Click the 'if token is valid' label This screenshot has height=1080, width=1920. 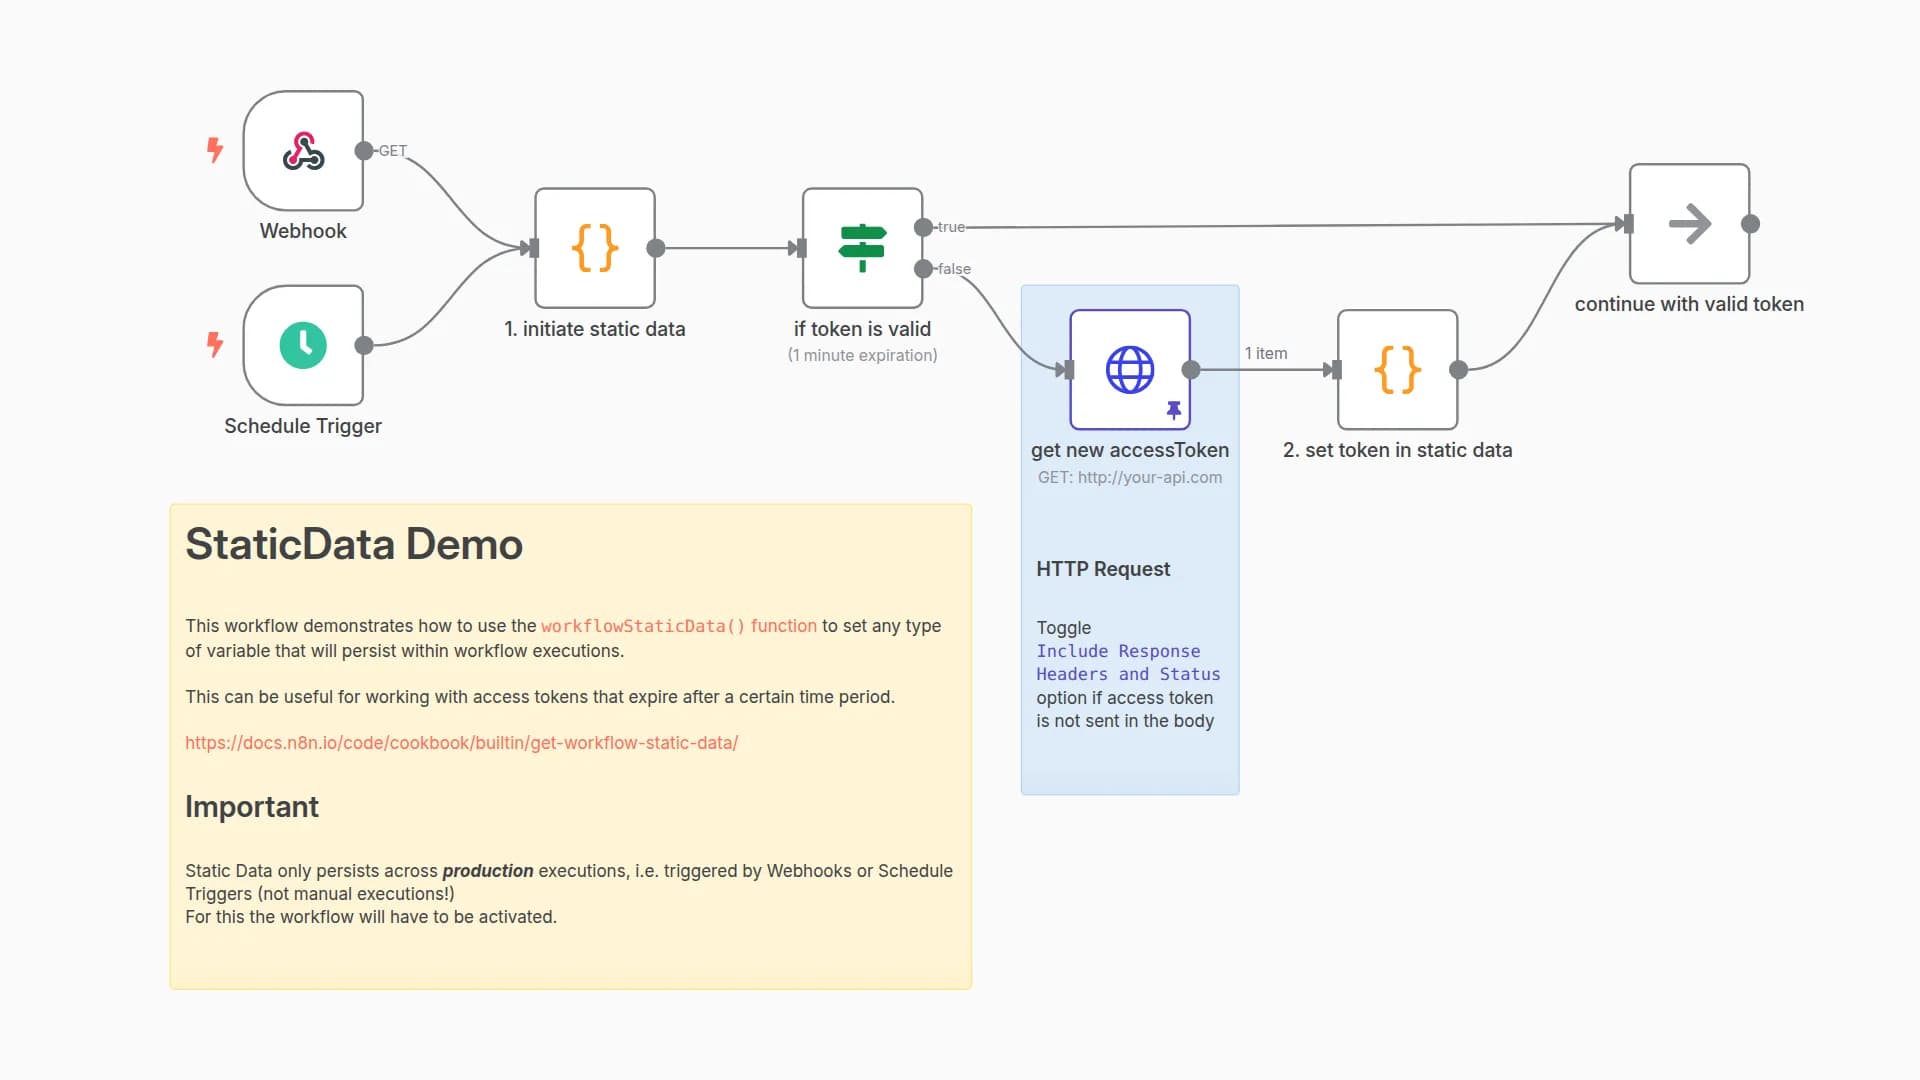(x=862, y=329)
